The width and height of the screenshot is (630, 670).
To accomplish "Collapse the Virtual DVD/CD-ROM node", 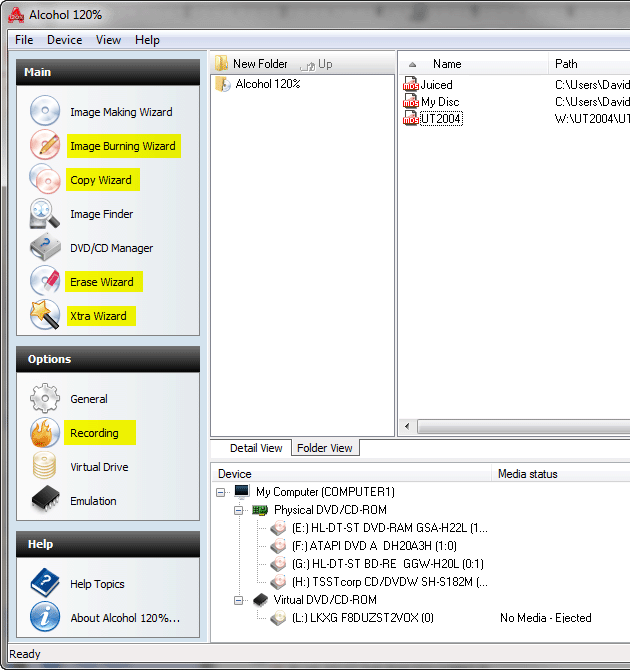I will click(238, 601).
